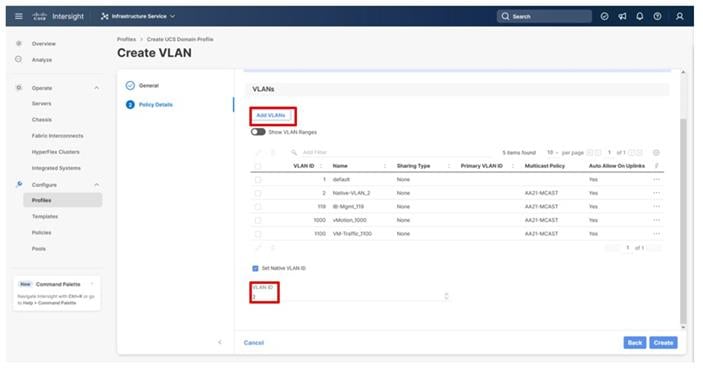Sort by Sharing Type column

coord(413,166)
